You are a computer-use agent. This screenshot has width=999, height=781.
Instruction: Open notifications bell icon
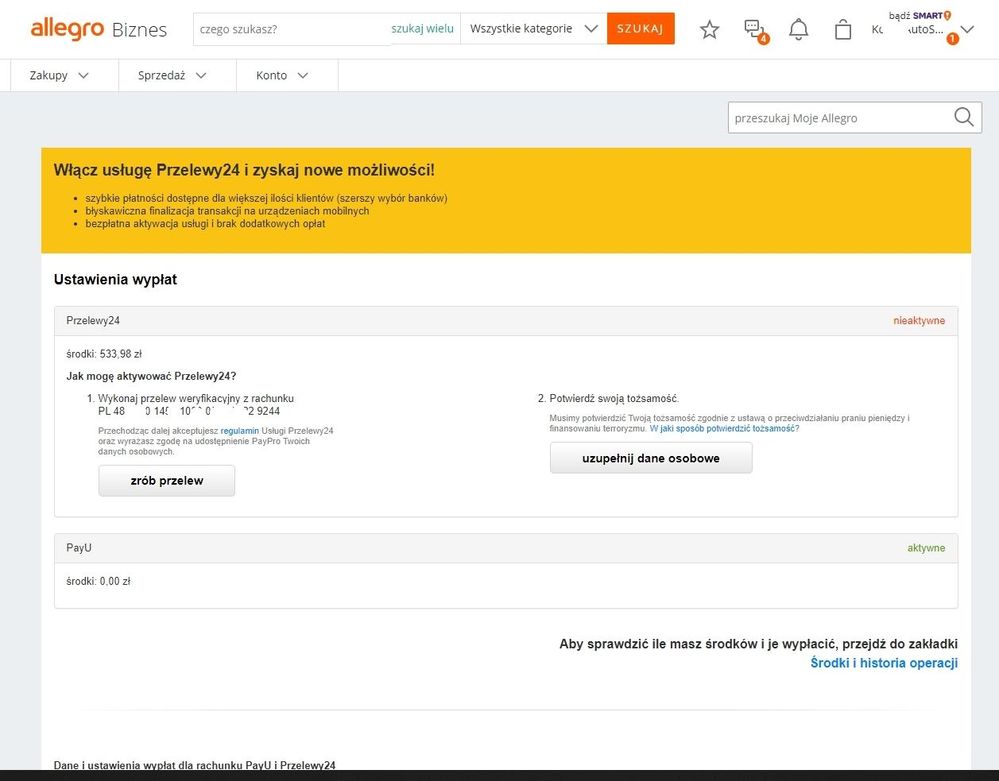tap(798, 30)
